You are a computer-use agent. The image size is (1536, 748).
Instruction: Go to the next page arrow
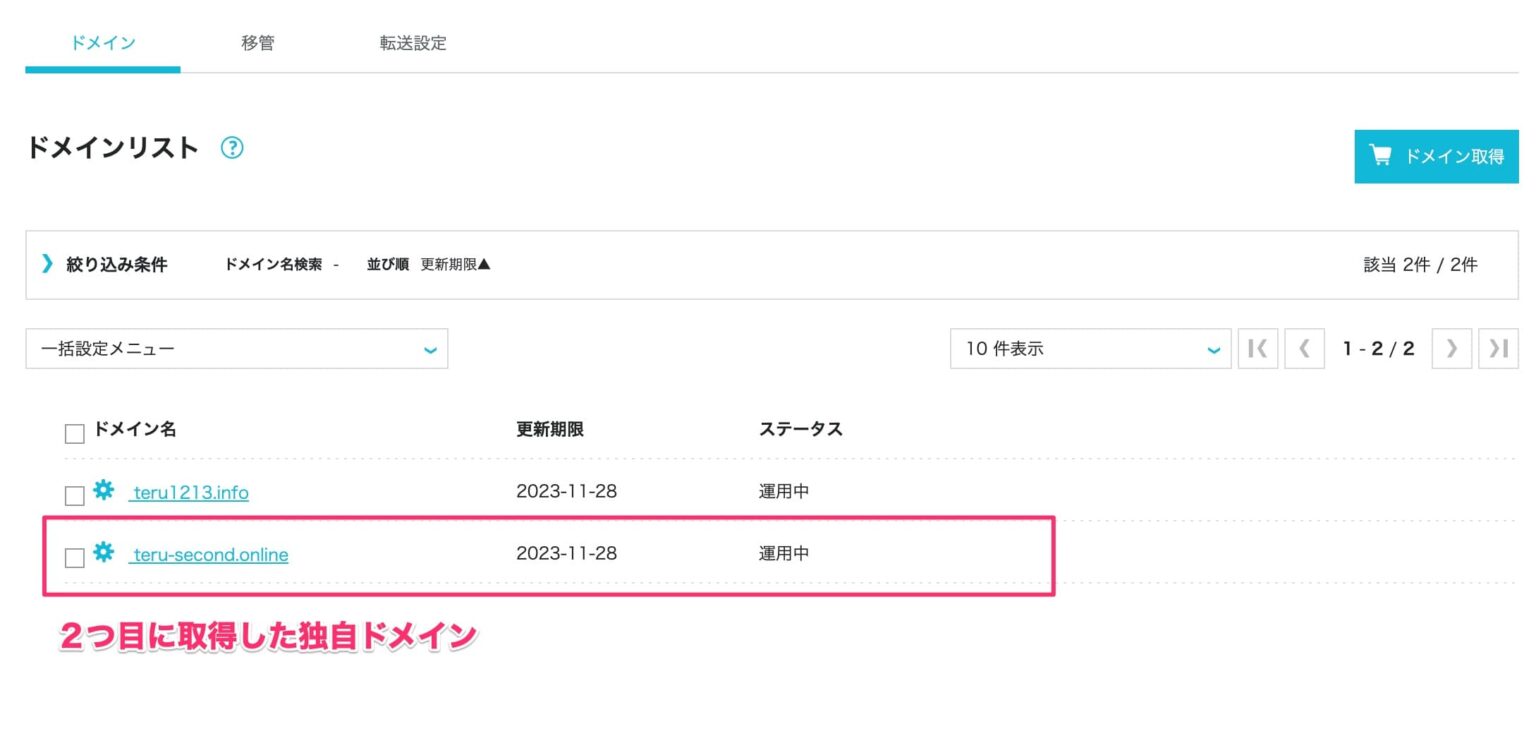coord(1451,348)
